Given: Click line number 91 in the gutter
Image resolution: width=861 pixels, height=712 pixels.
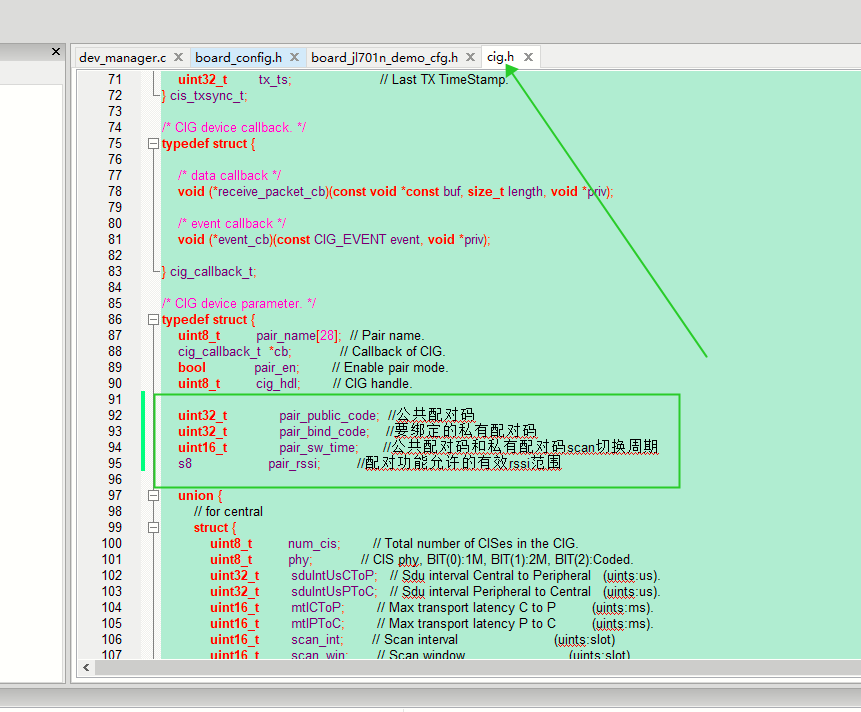Looking at the screenshot, I should click(x=115, y=400).
